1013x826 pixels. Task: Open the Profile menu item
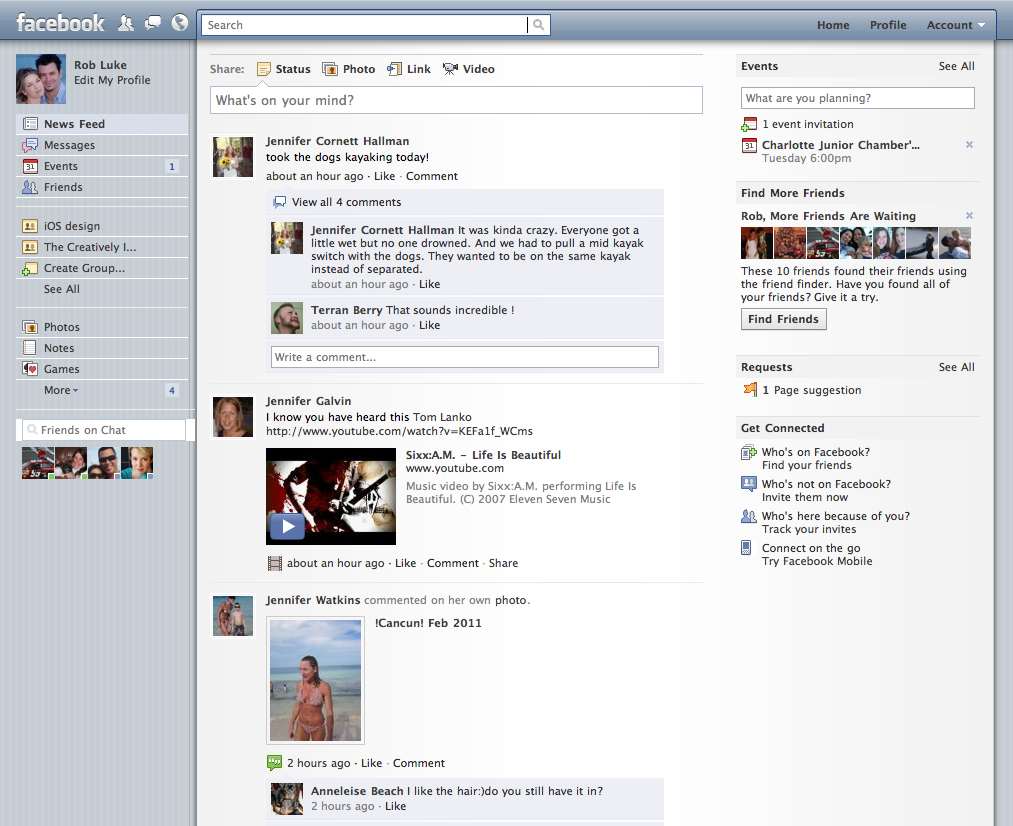888,24
